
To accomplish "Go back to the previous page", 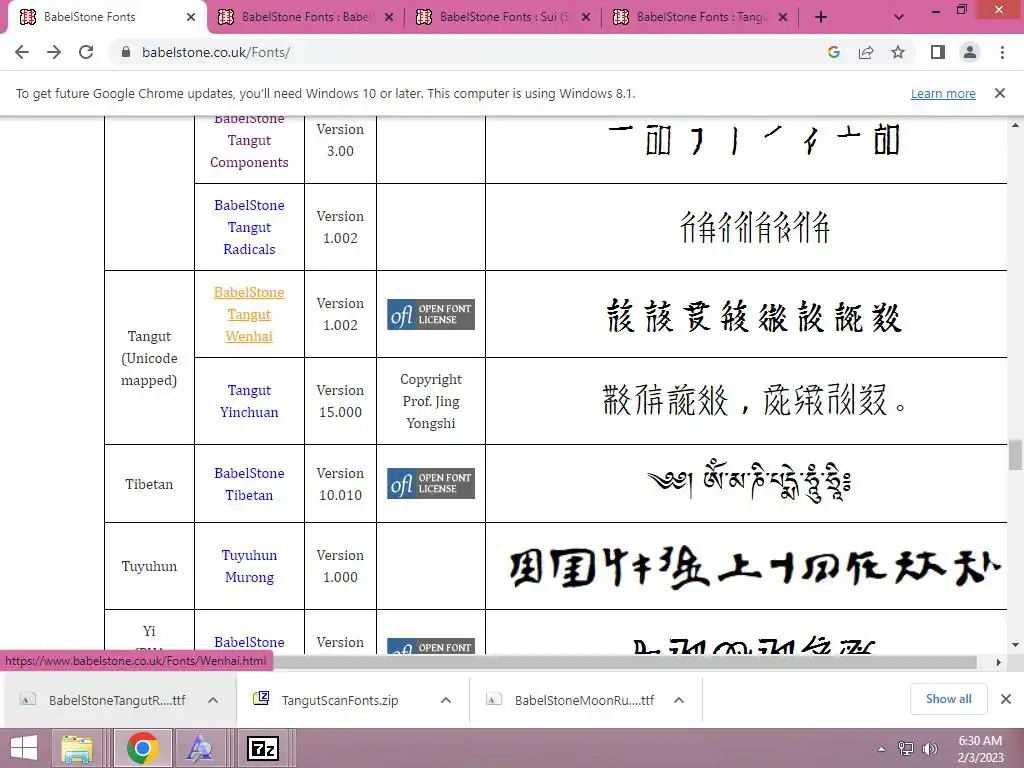I will (x=22, y=52).
